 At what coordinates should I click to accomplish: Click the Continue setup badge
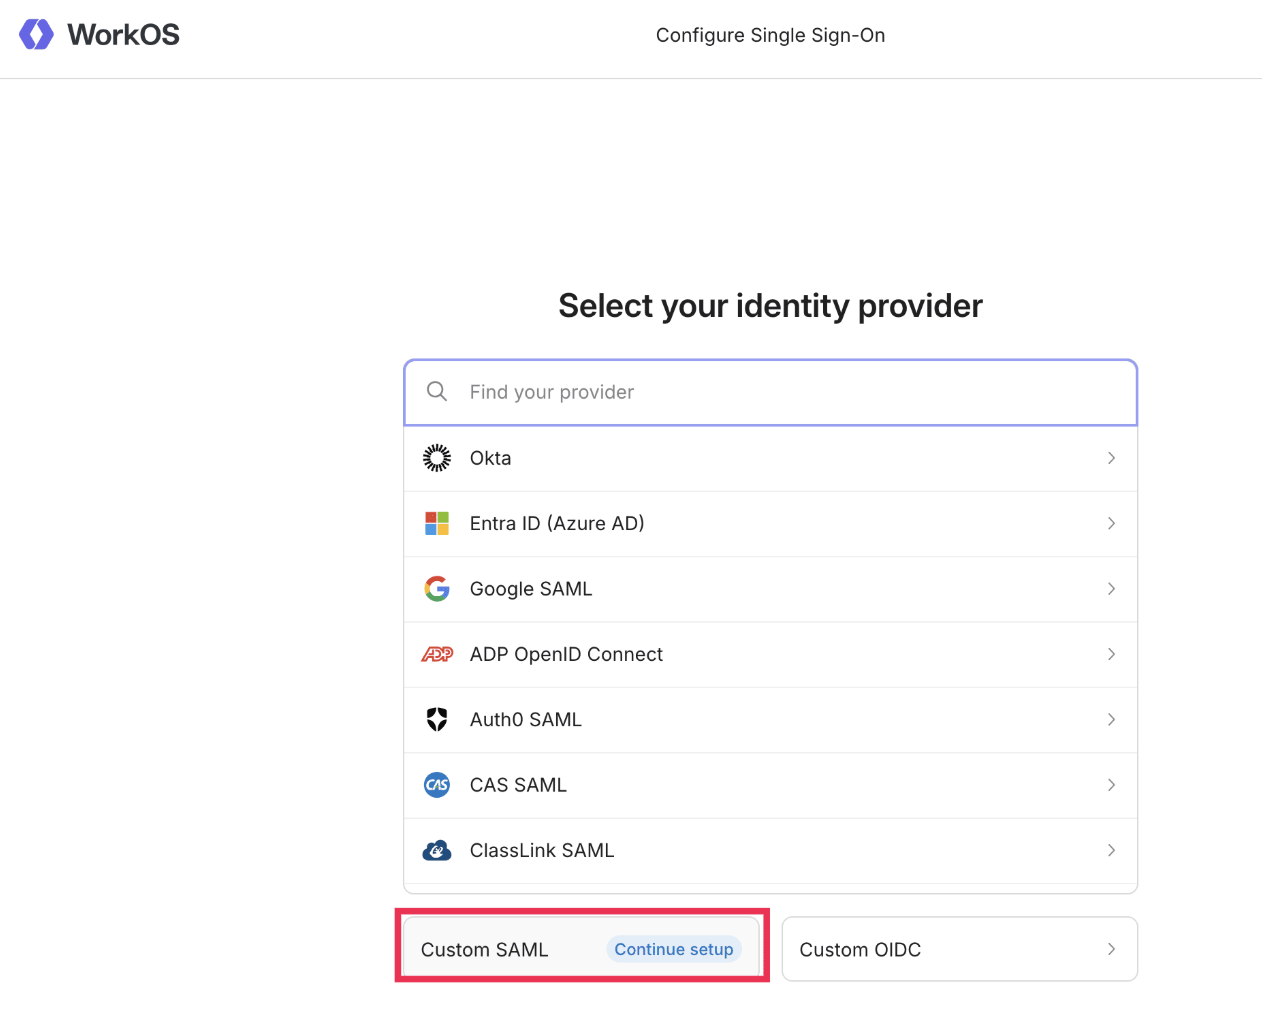(674, 949)
